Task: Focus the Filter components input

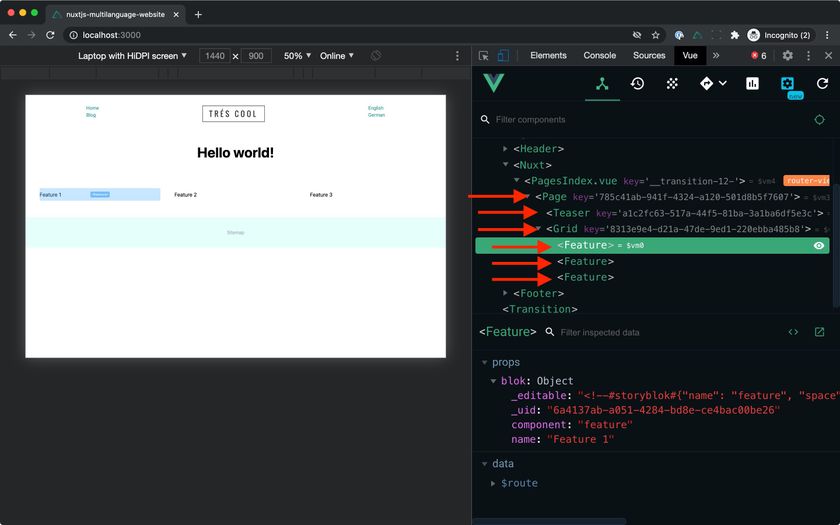Action: (x=648, y=119)
